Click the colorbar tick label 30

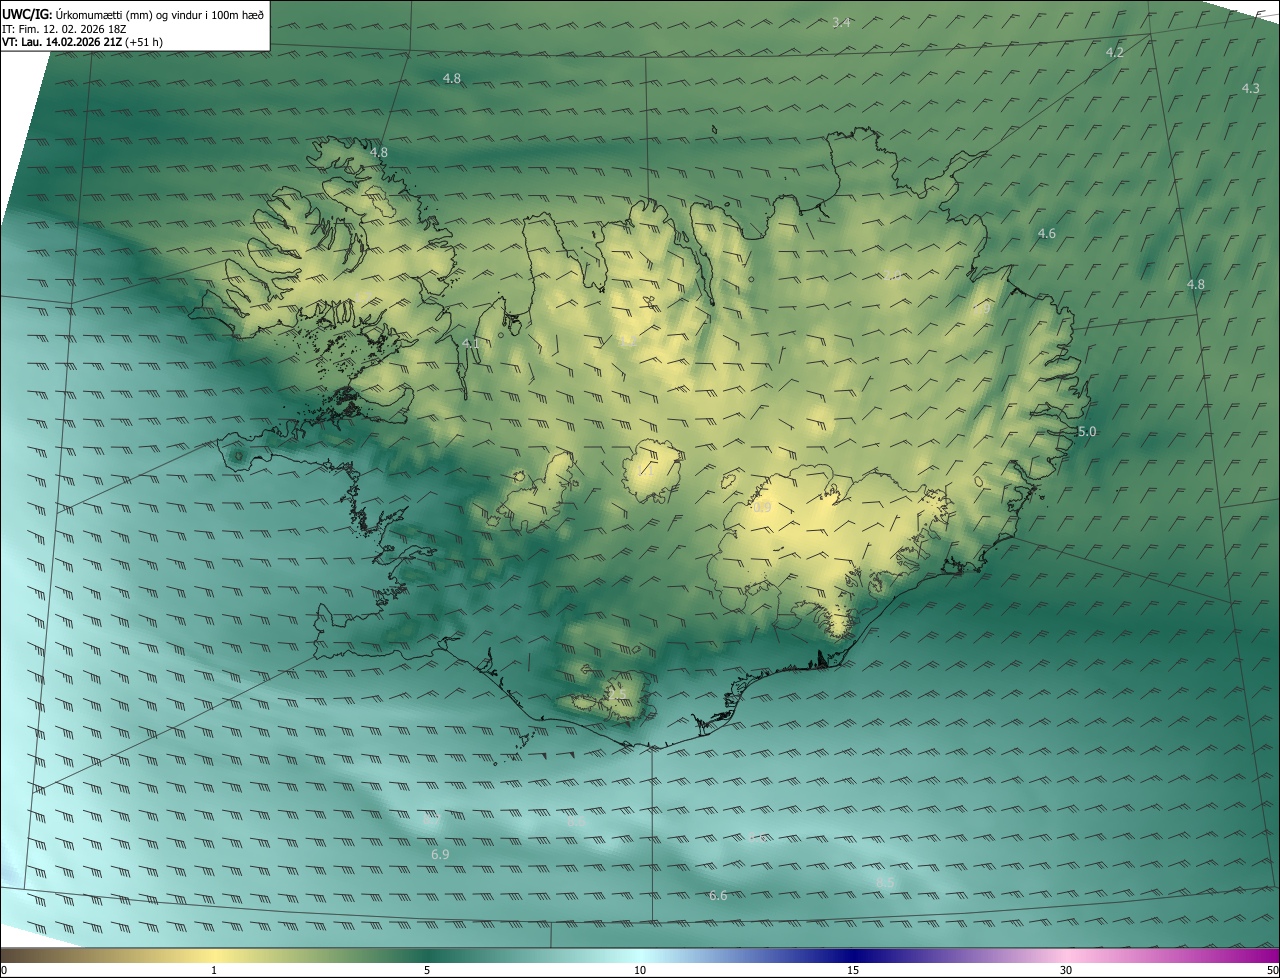click(x=1066, y=970)
